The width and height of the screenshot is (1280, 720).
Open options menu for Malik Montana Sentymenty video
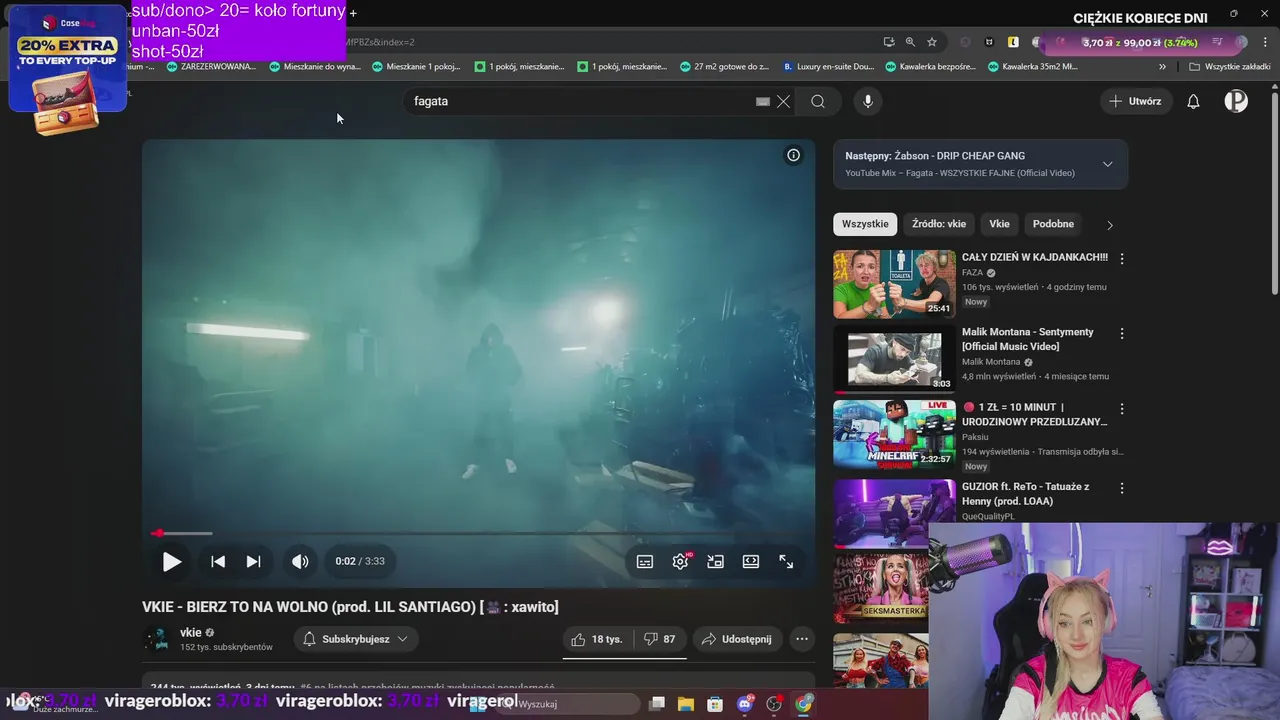tap(1122, 333)
